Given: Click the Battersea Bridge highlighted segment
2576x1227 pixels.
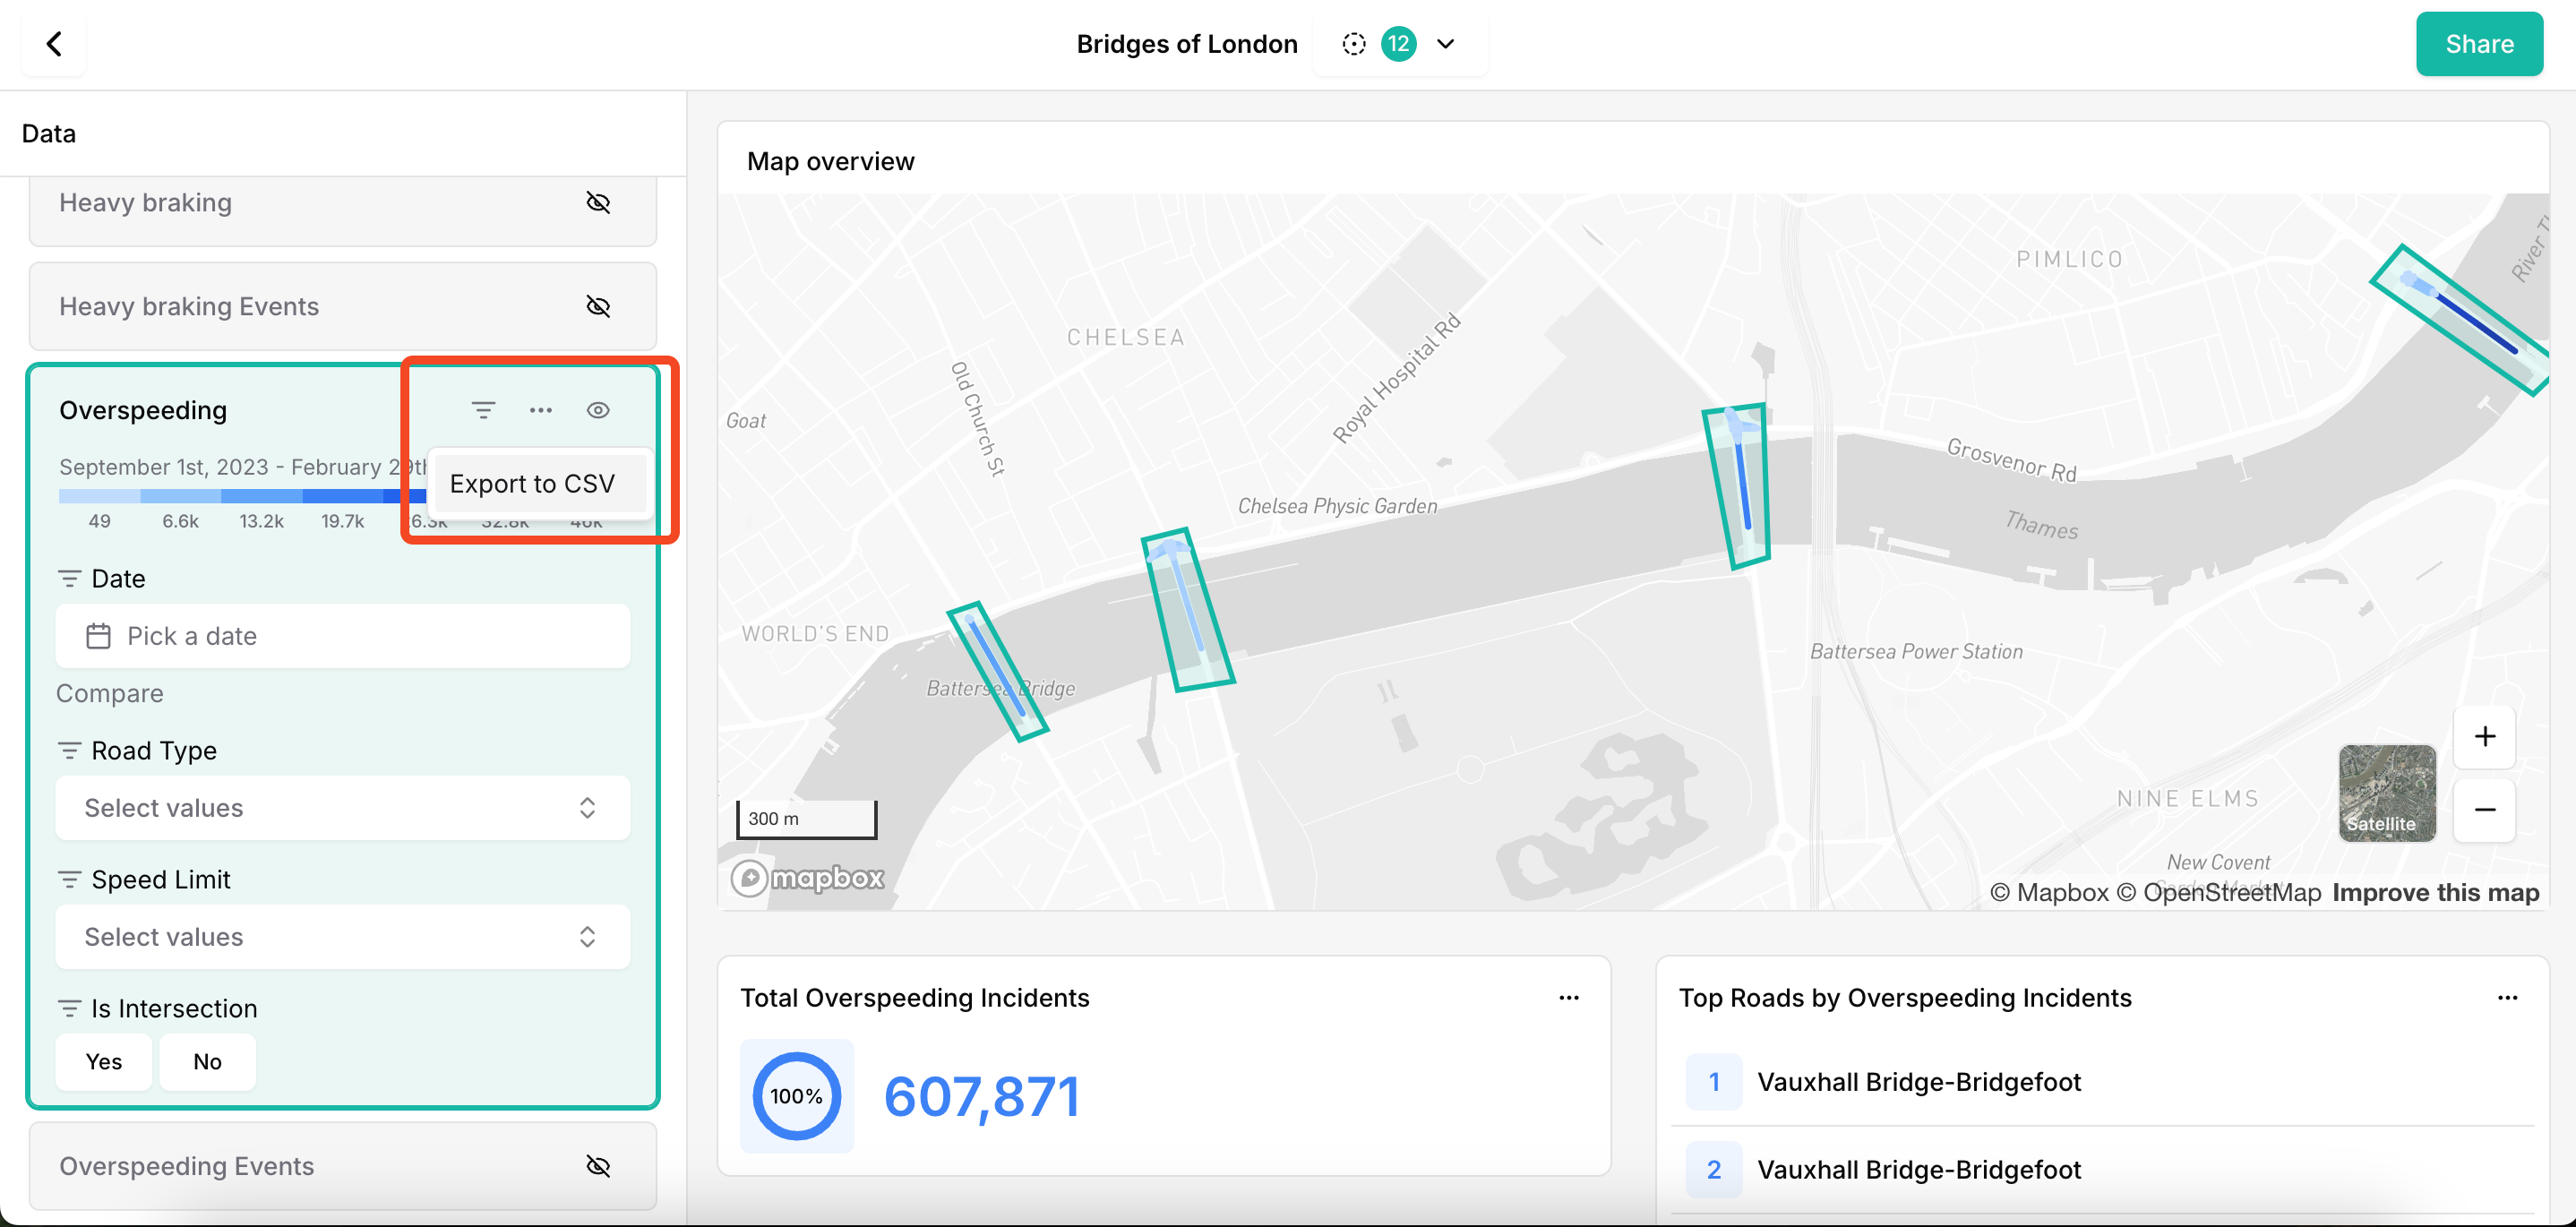Looking at the screenshot, I should click(x=998, y=670).
